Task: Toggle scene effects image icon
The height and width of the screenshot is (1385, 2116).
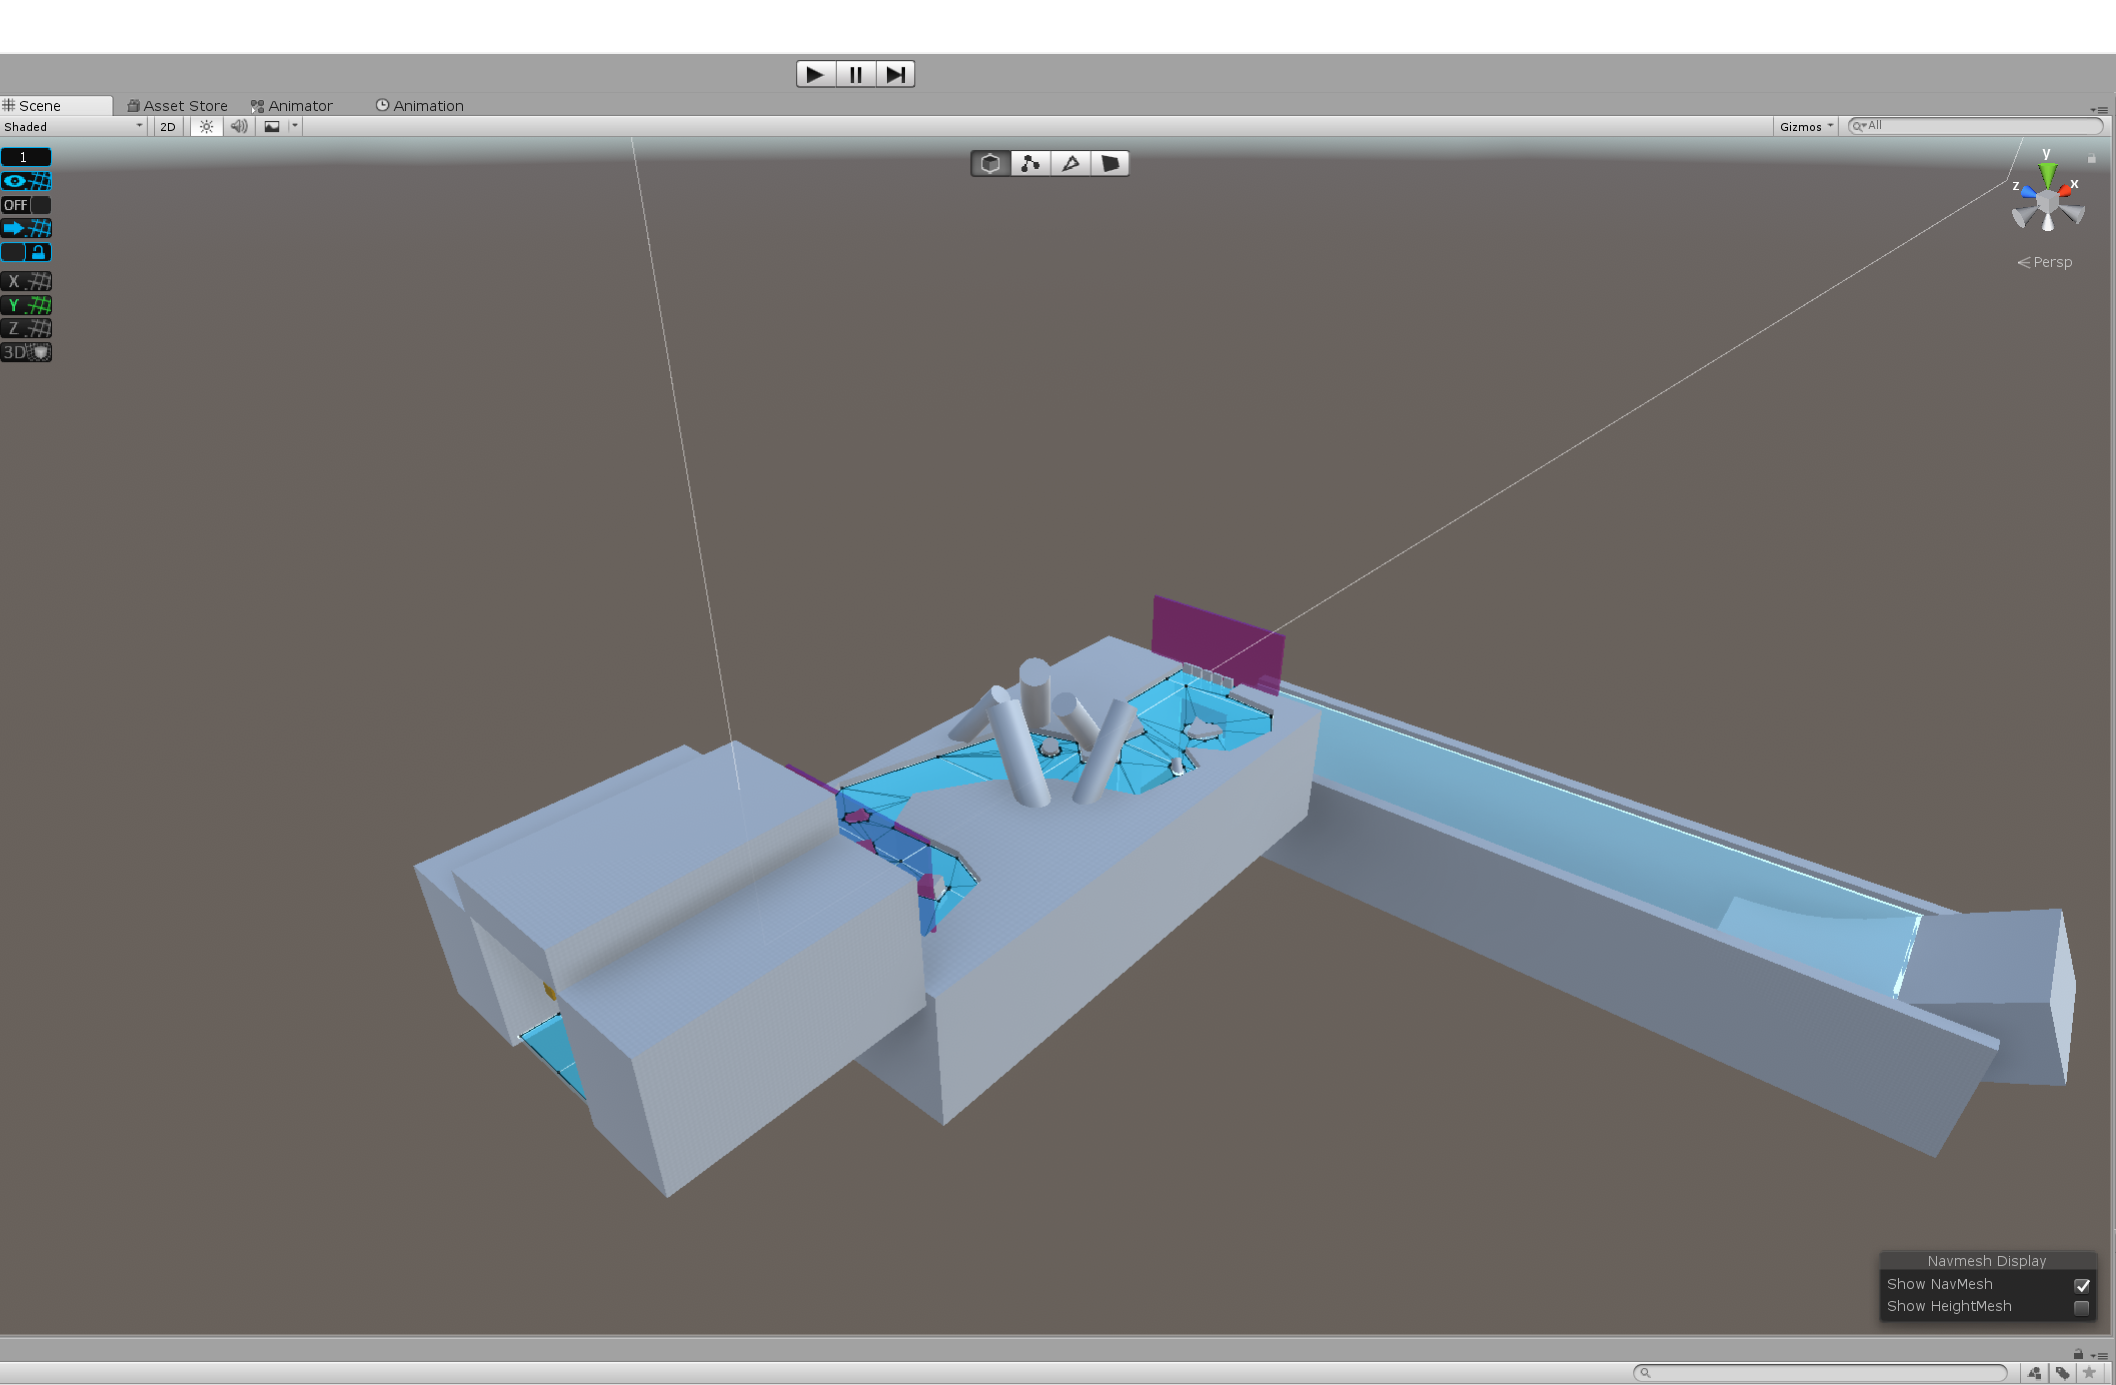Action: pos(272,126)
